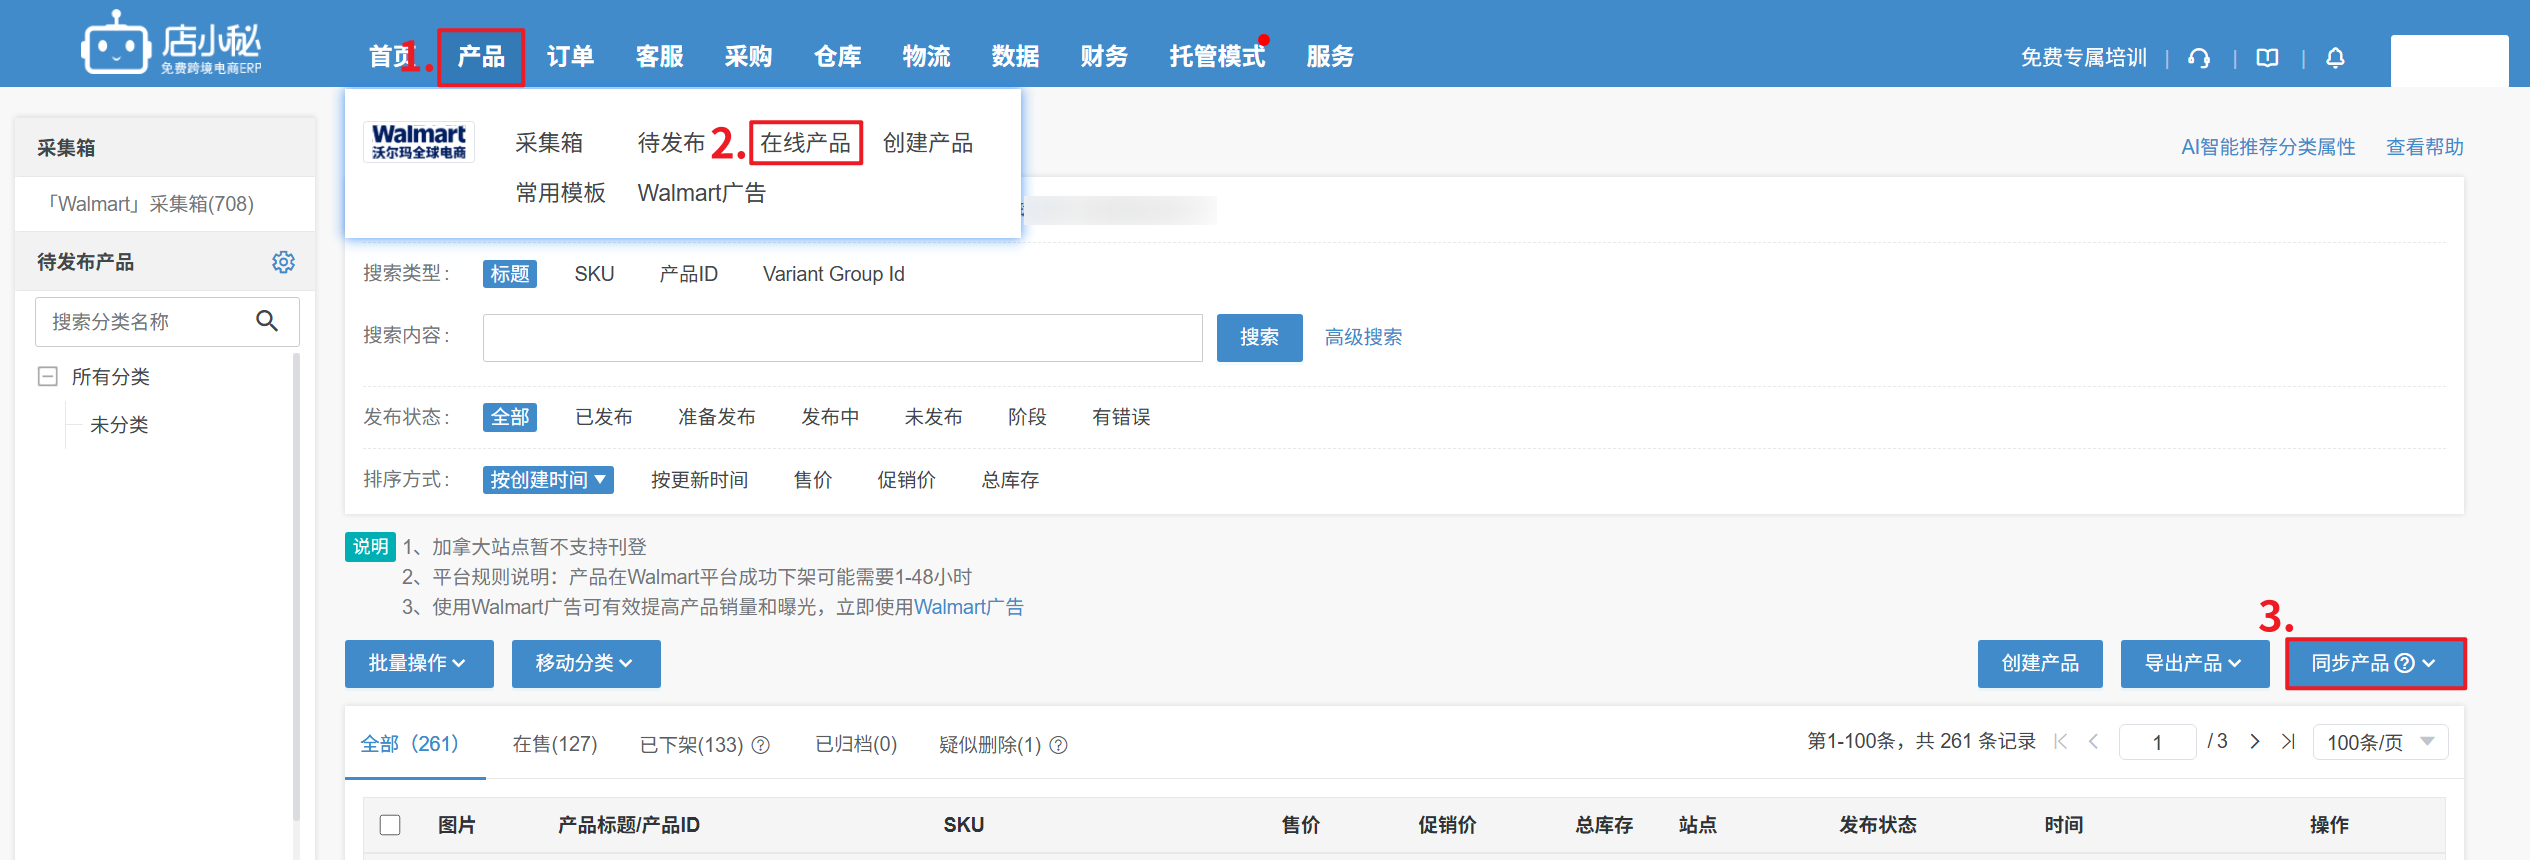Image resolution: width=2530 pixels, height=860 pixels.
Task: Click the category search magnifier icon
Action: (x=267, y=321)
